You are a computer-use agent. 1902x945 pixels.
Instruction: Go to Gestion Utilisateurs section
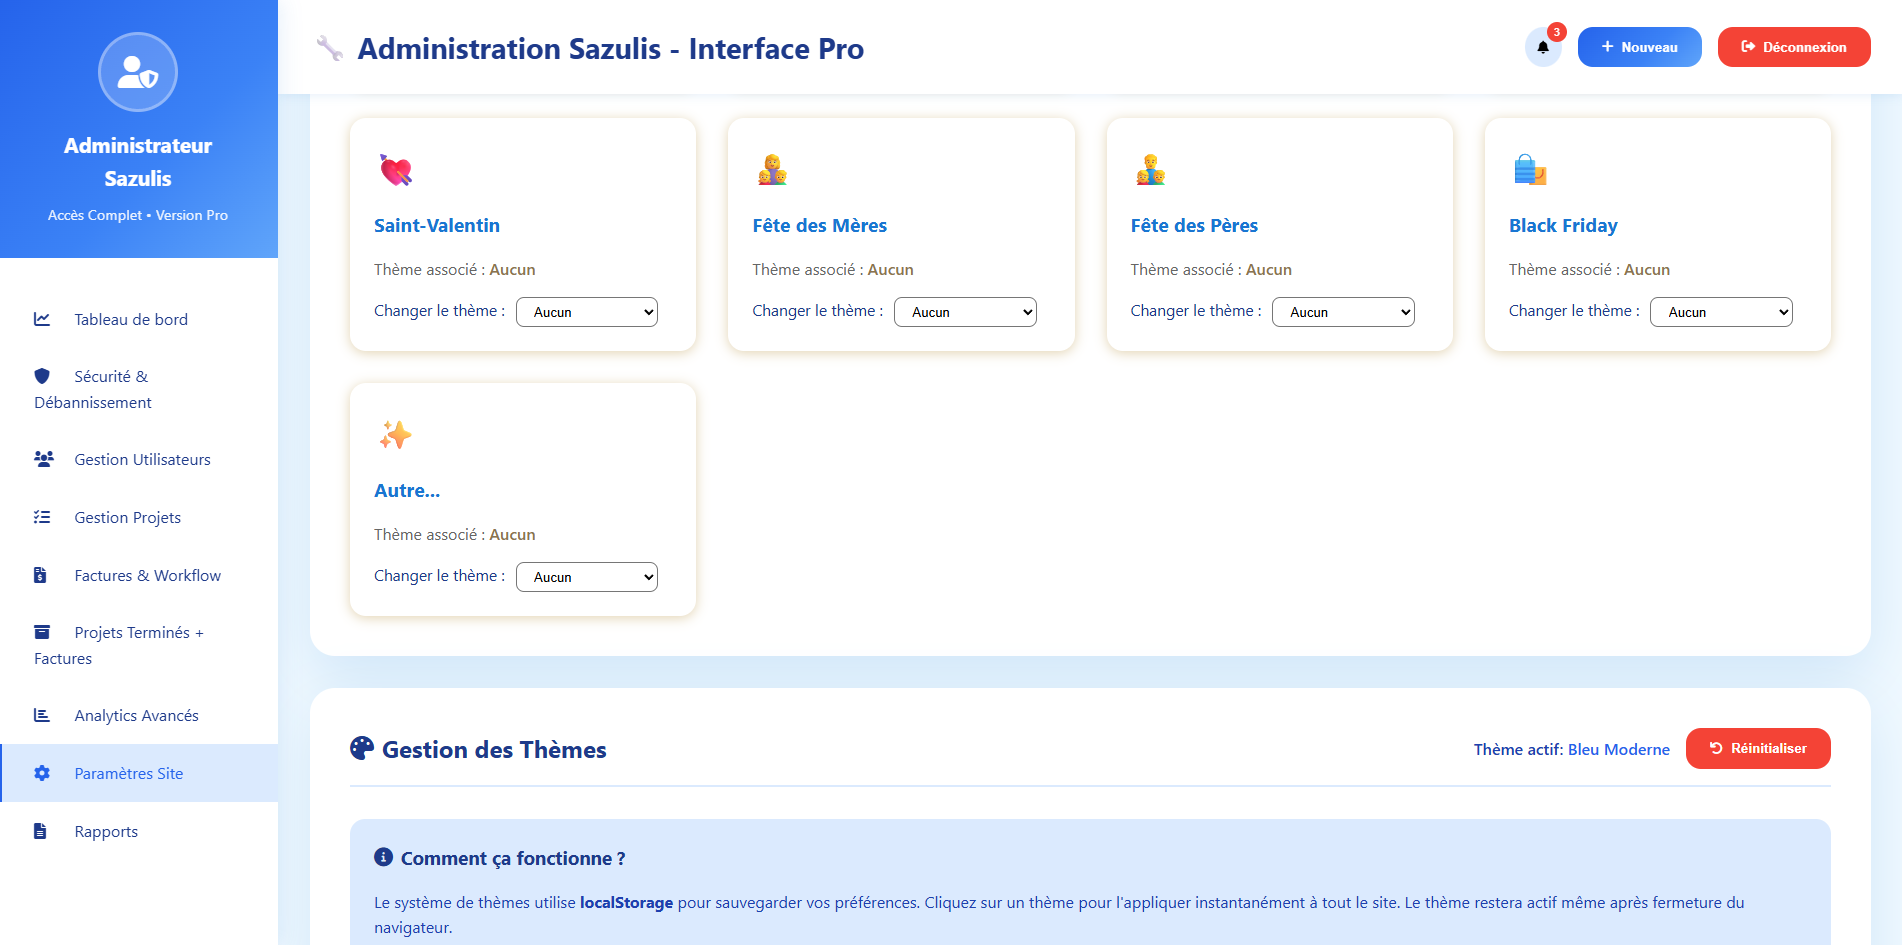142,459
